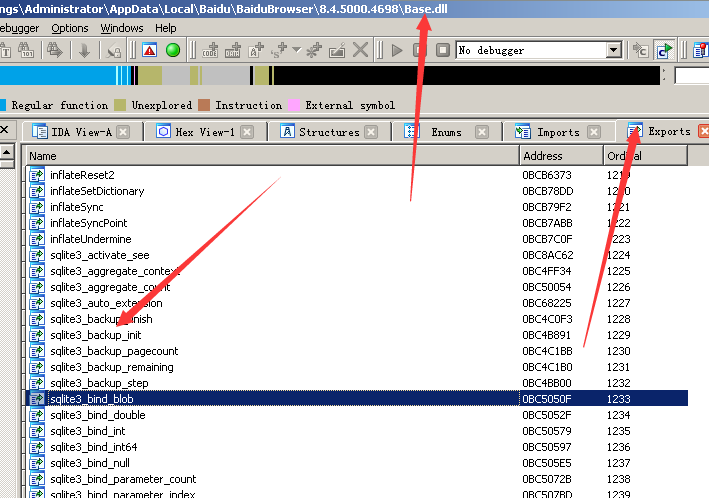The height and width of the screenshot is (498, 709).
Task: Click the binary search 101 binoculars icon
Action: click(25, 50)
